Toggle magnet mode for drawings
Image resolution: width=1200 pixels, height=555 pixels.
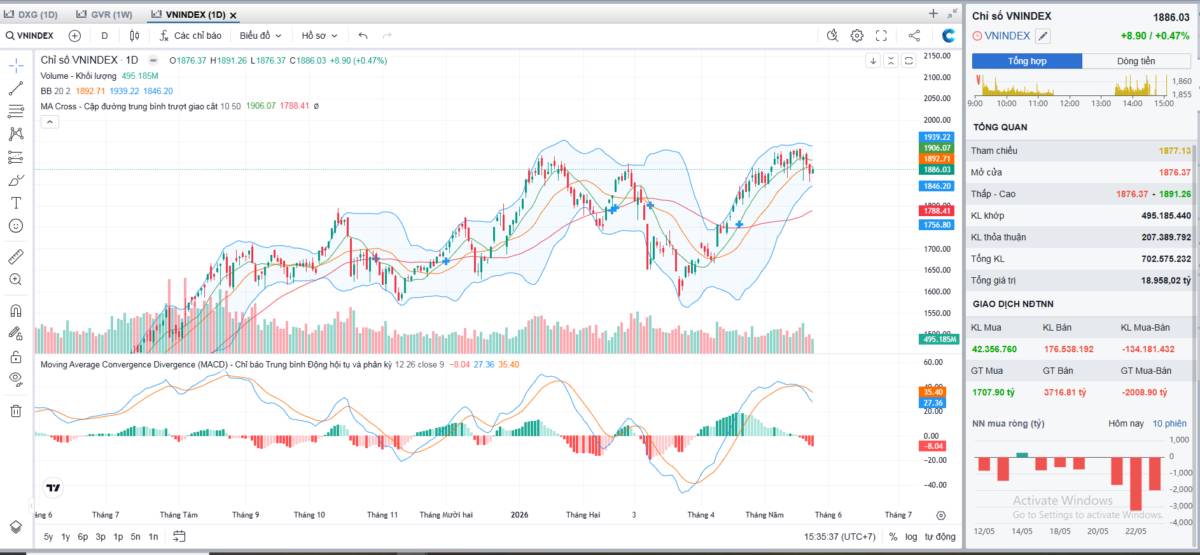(x=16, y=311)
